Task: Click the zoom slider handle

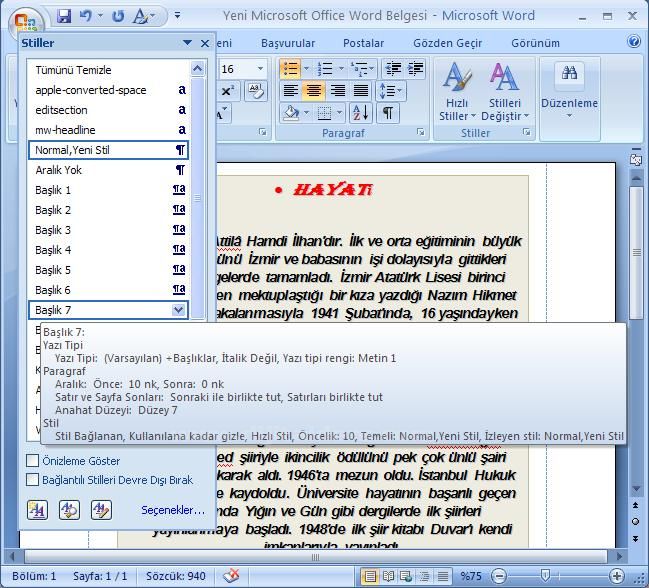Action: pyautogui.click(x=546, y=575)
